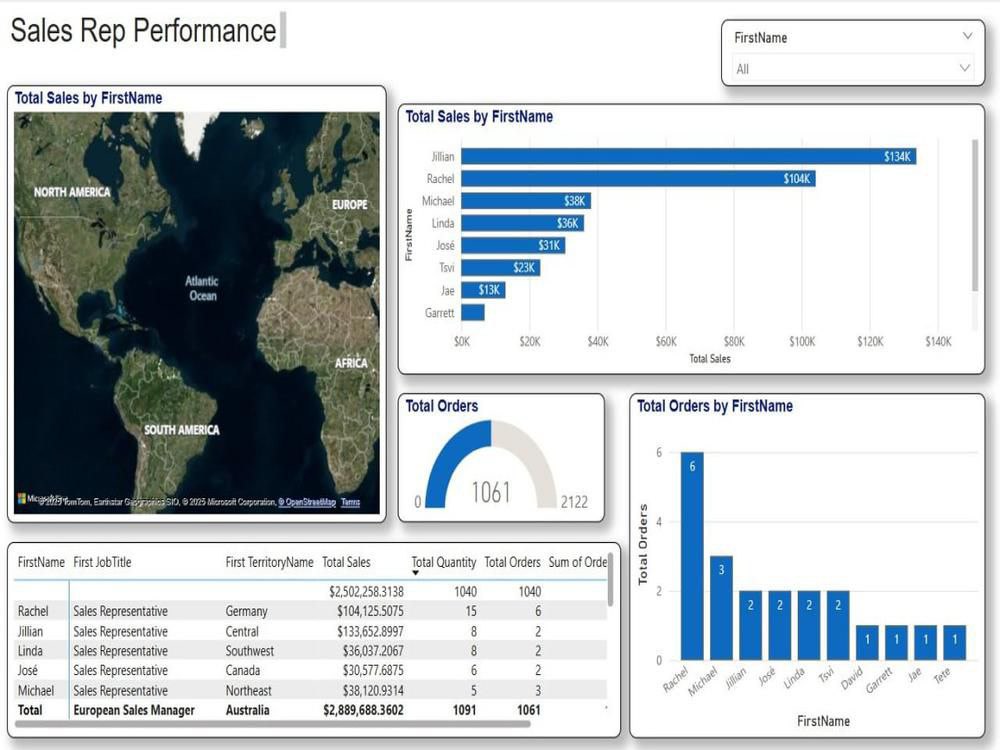Click the Total Quantity sort arrow indicator
The image size is (1000, 750).
tap(415, 573)
